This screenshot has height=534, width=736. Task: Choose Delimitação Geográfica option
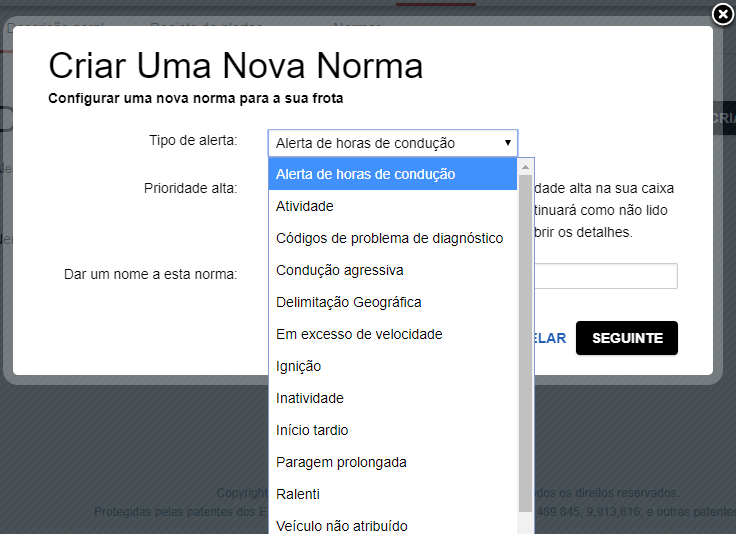pyautogui.click(x=393, y=302)
